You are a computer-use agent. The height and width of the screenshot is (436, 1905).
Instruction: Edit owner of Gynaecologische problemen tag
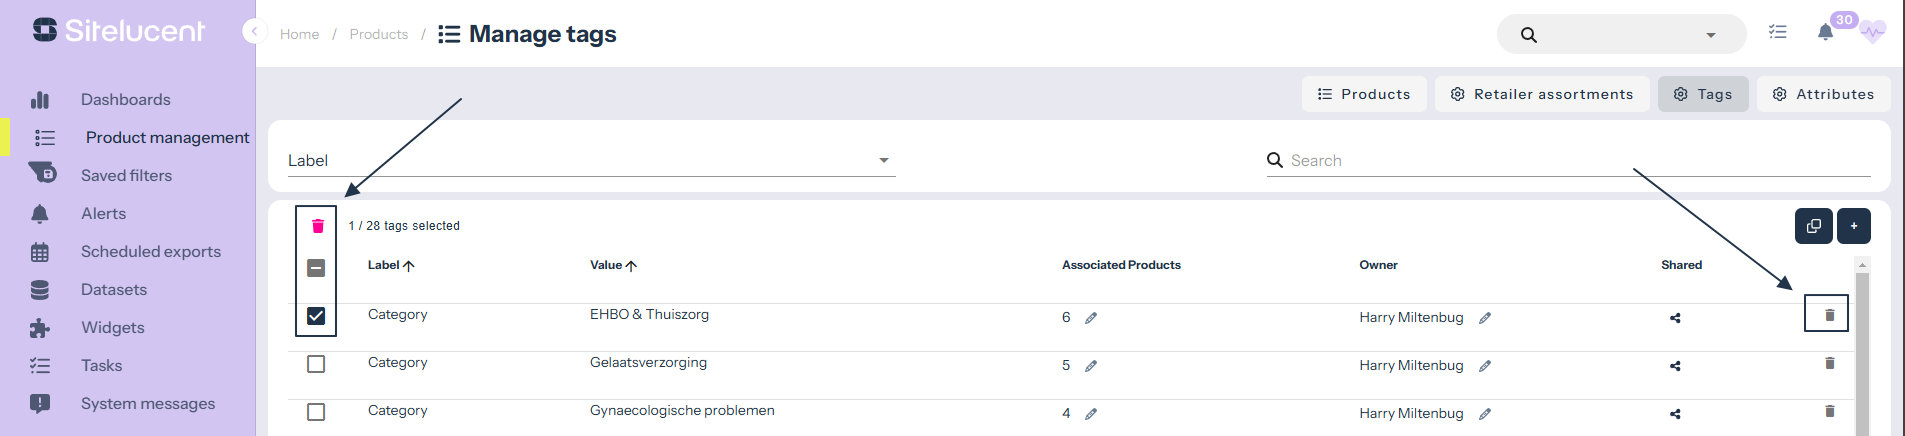tap(1485, 414)
